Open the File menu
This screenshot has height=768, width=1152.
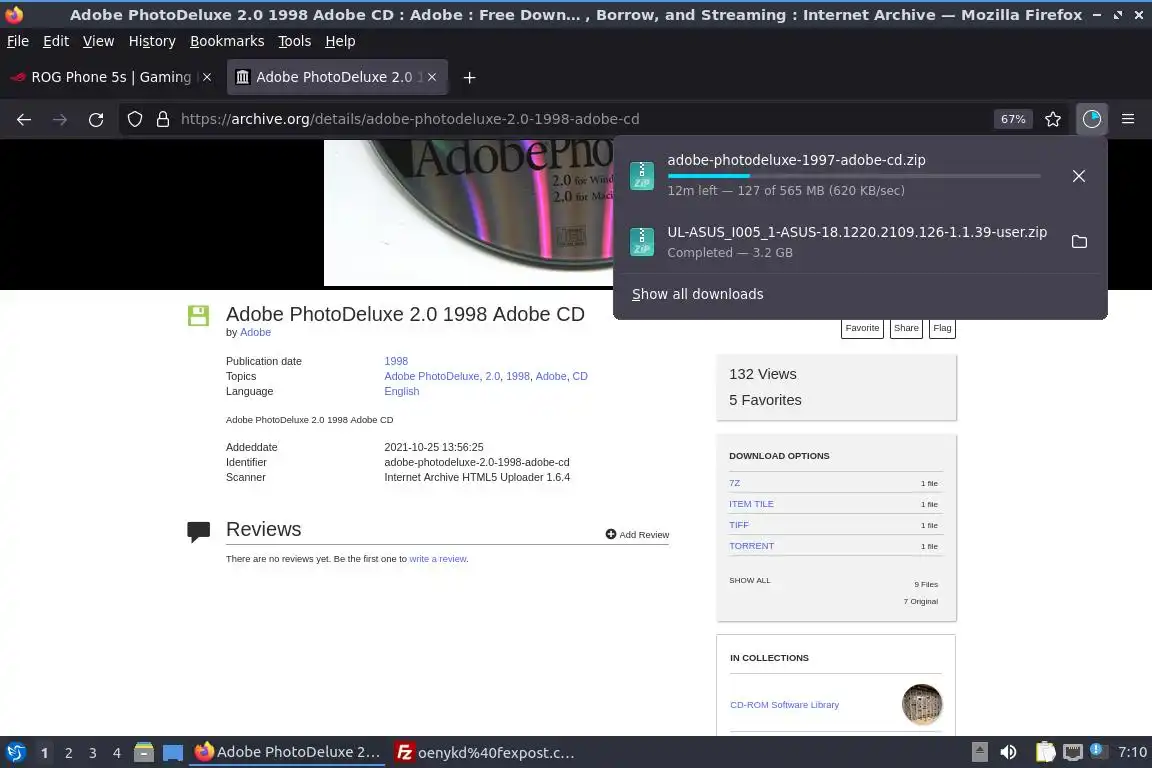18,41
